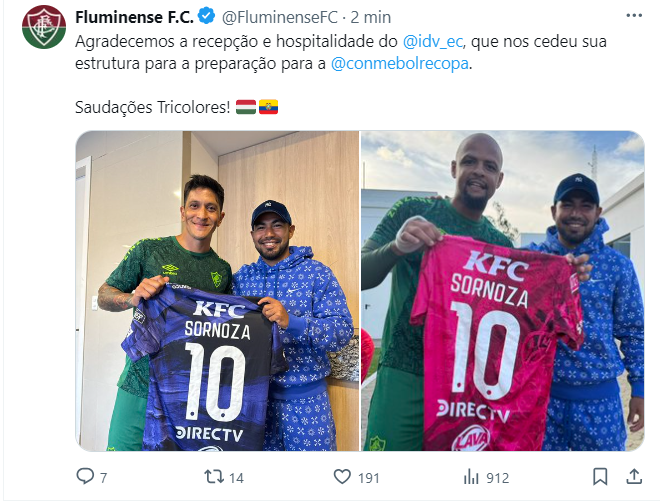660x501 pixels.
Task: Retweet the Fluminense post
Action: coord(214,477)
